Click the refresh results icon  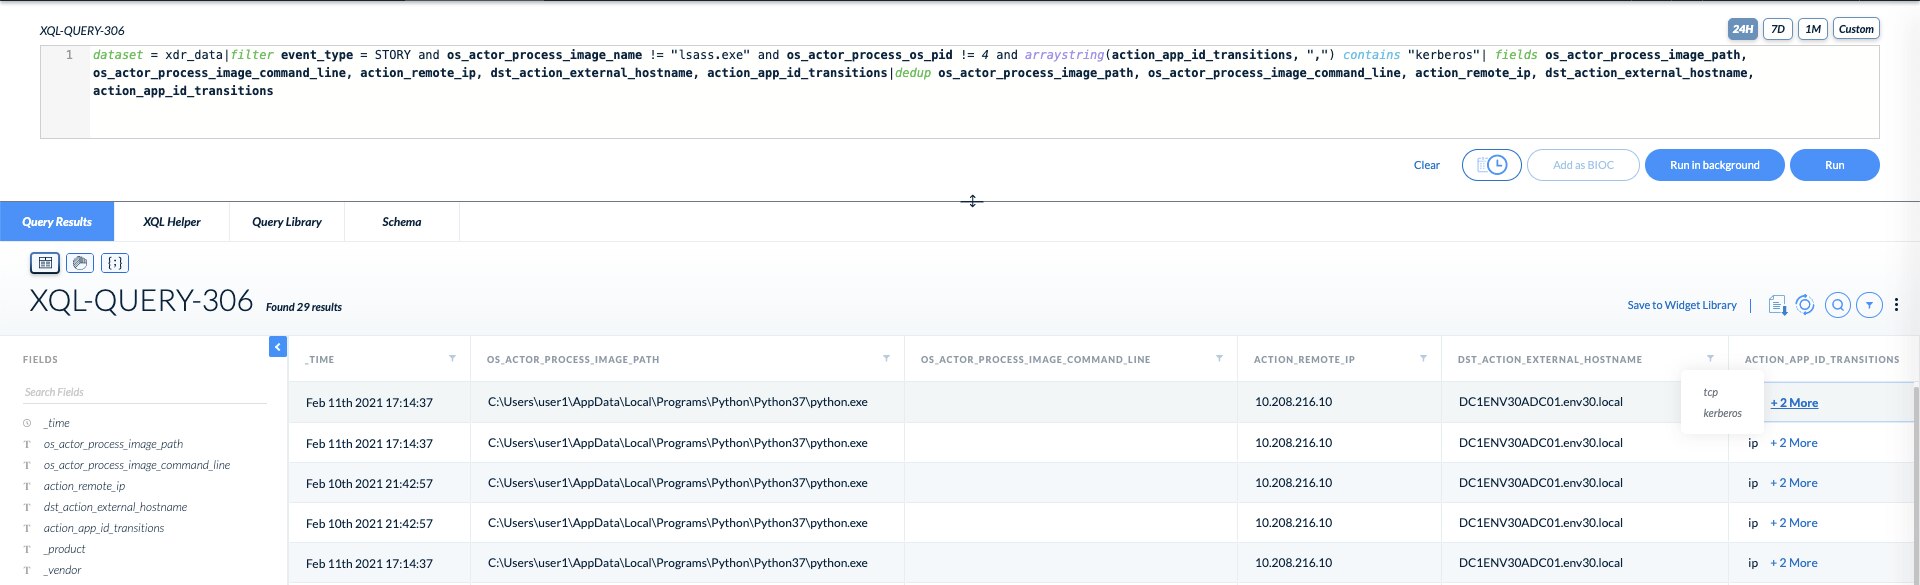click(1805, 305)
